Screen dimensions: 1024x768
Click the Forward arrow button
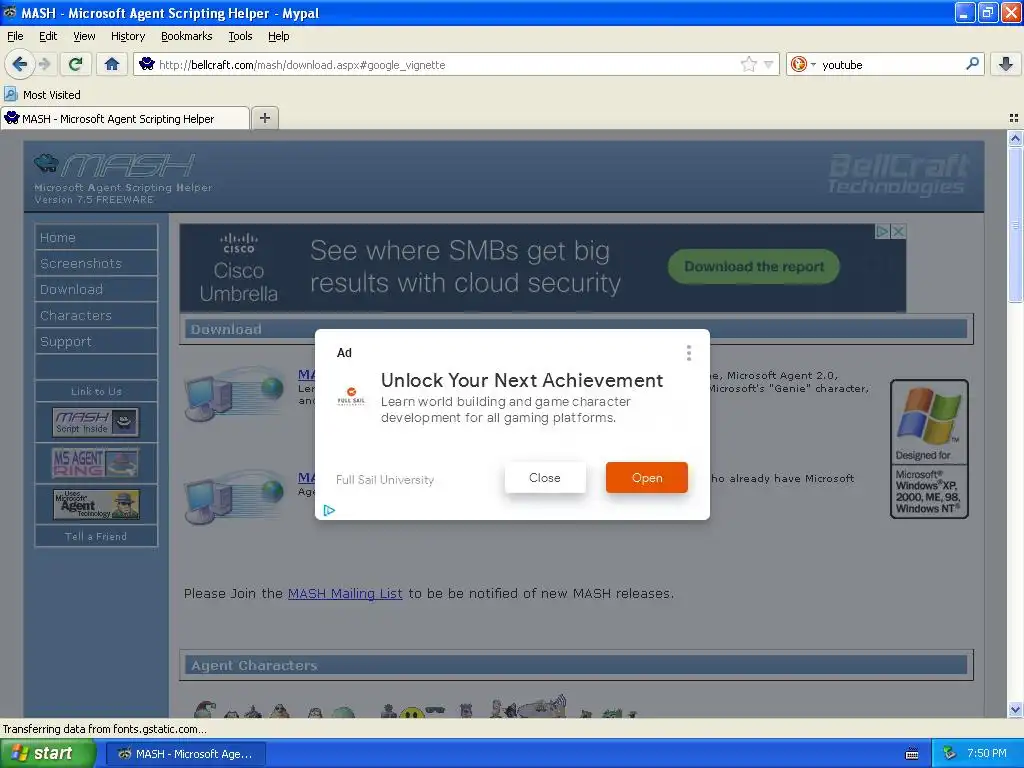click(44, 64)
